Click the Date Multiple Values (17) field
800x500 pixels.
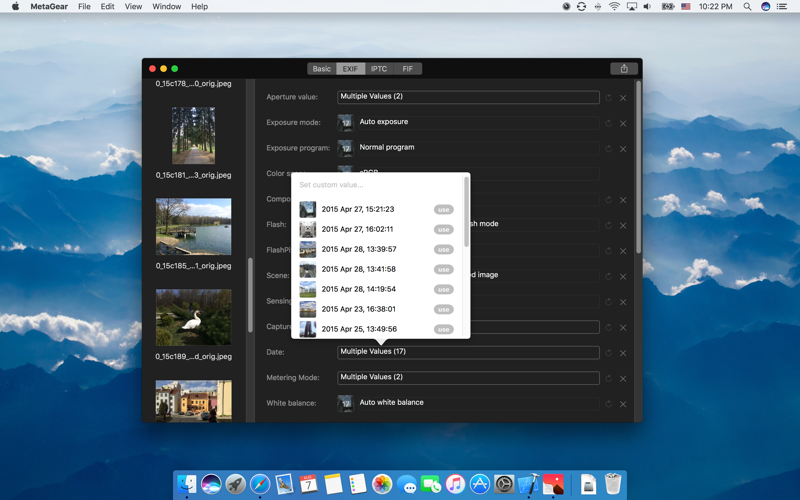click(468, 352)
